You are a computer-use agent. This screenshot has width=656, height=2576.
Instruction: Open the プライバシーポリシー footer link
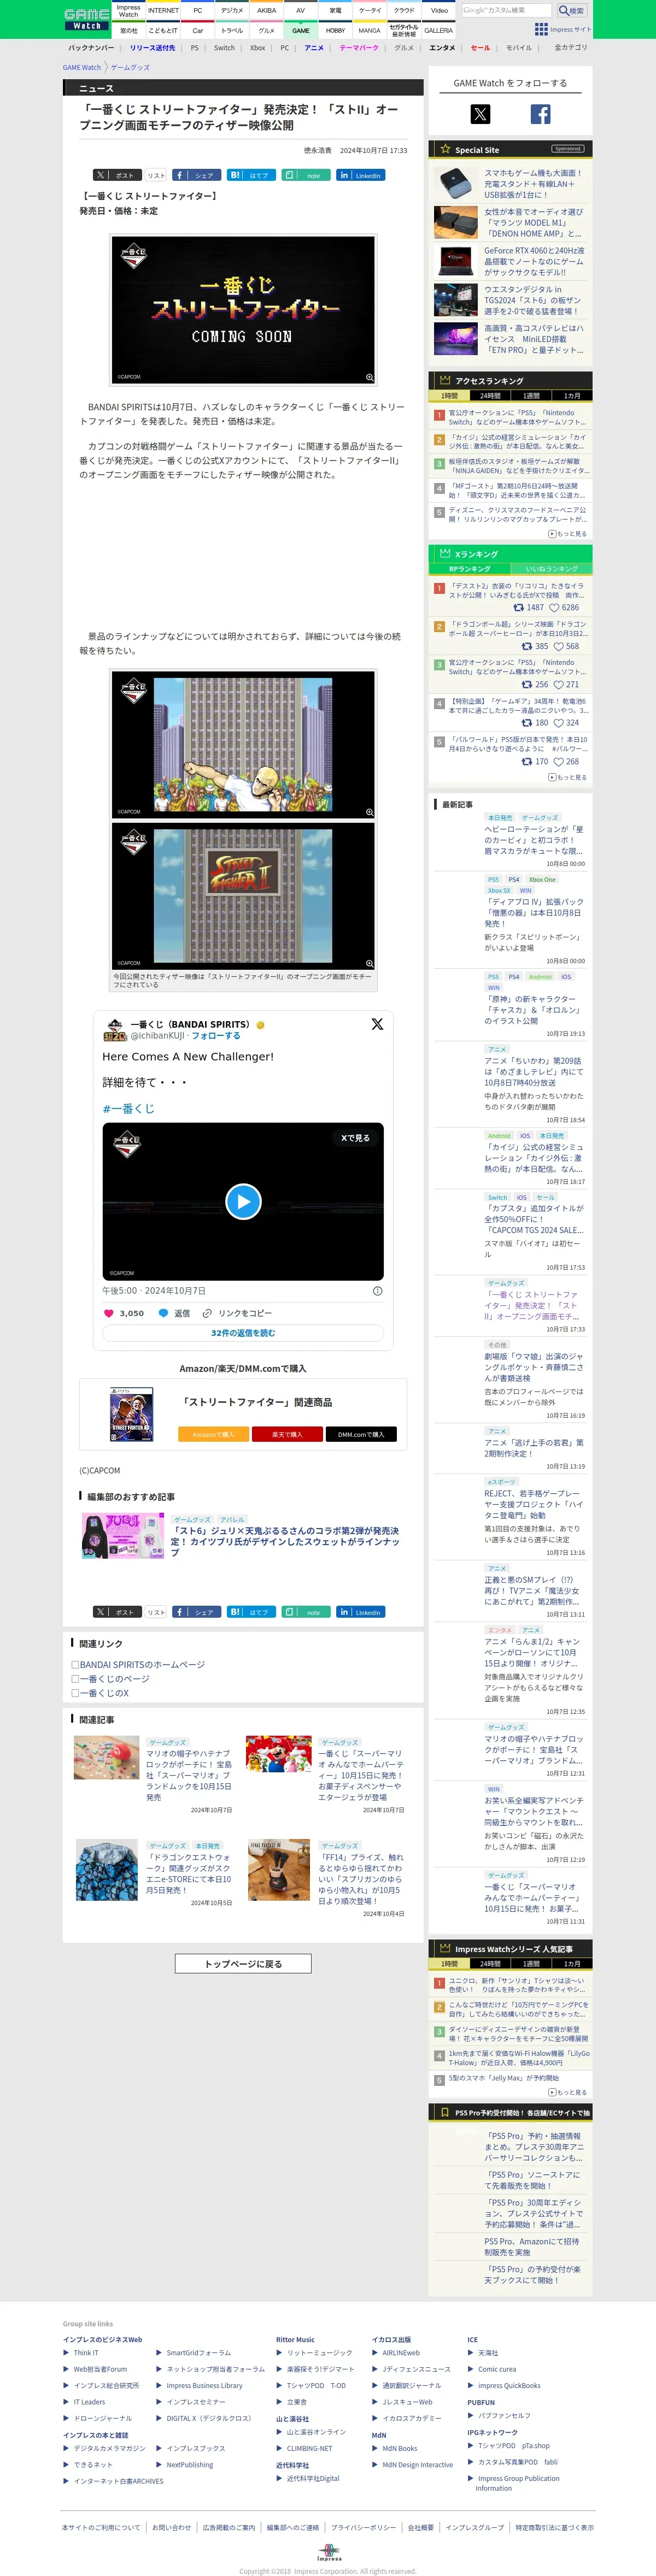pos(363,2519)
